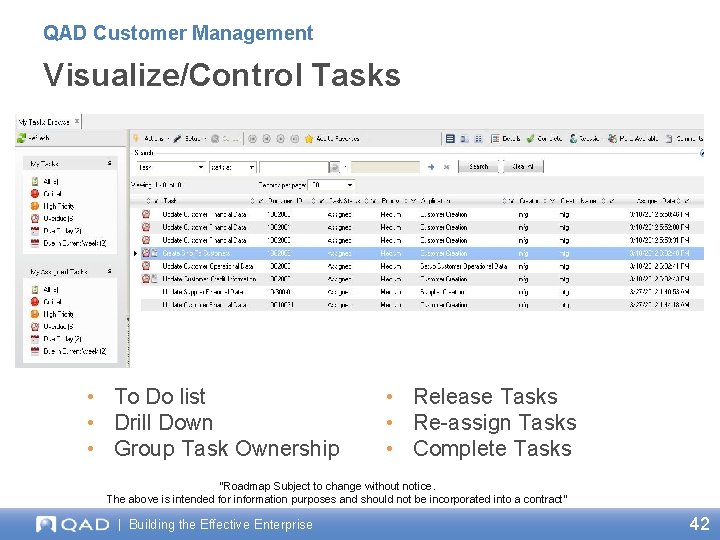Click note icon on Create Ship-To Customer row
This screenshot has height=540, width=720.
point(155,253)
